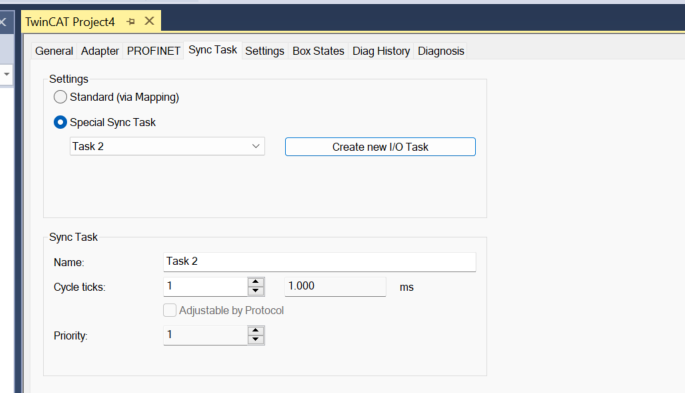Open the General tab
The width and height of the screenshot is (685, 393).
click(x=54, y=51)
